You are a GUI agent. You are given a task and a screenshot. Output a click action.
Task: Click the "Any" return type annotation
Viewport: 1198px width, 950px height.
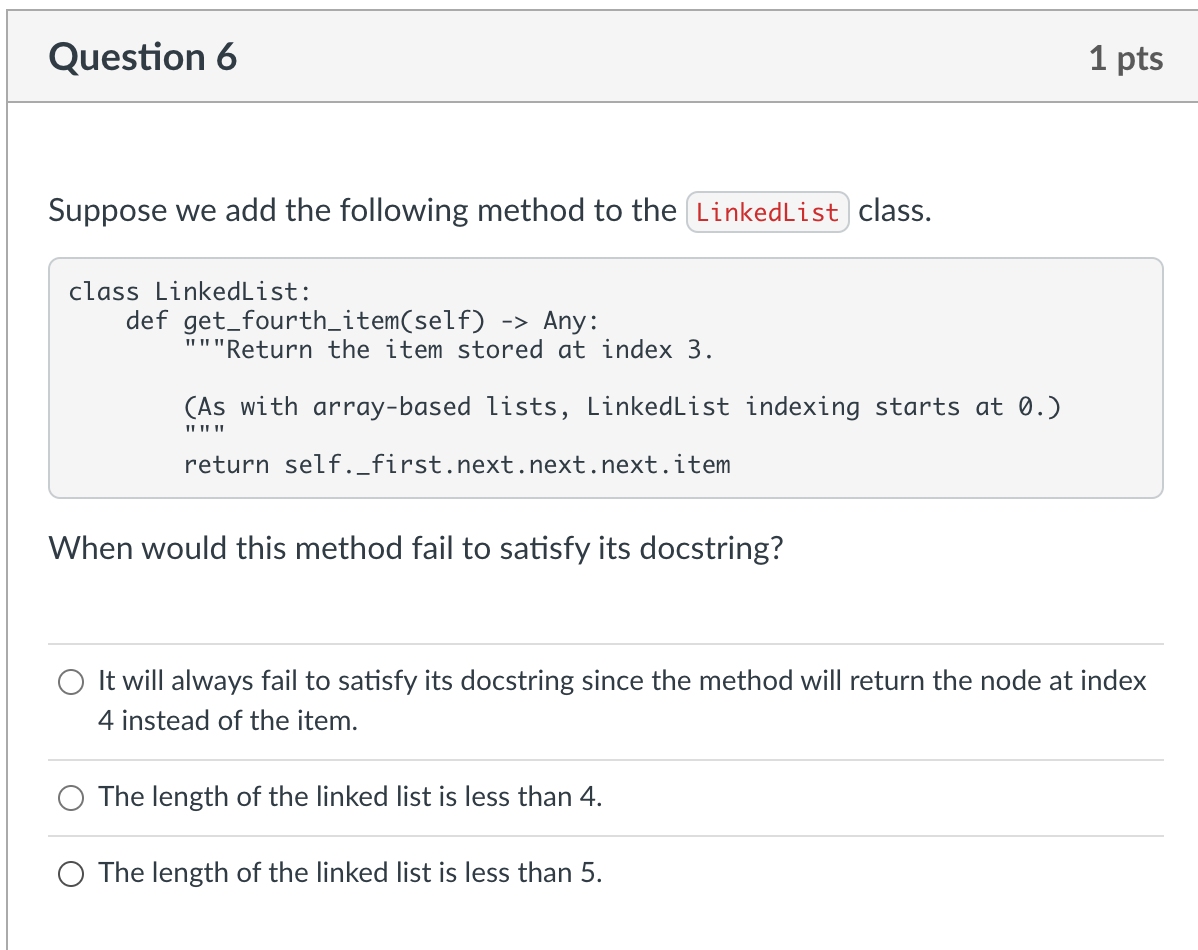[x=567, y=321]
